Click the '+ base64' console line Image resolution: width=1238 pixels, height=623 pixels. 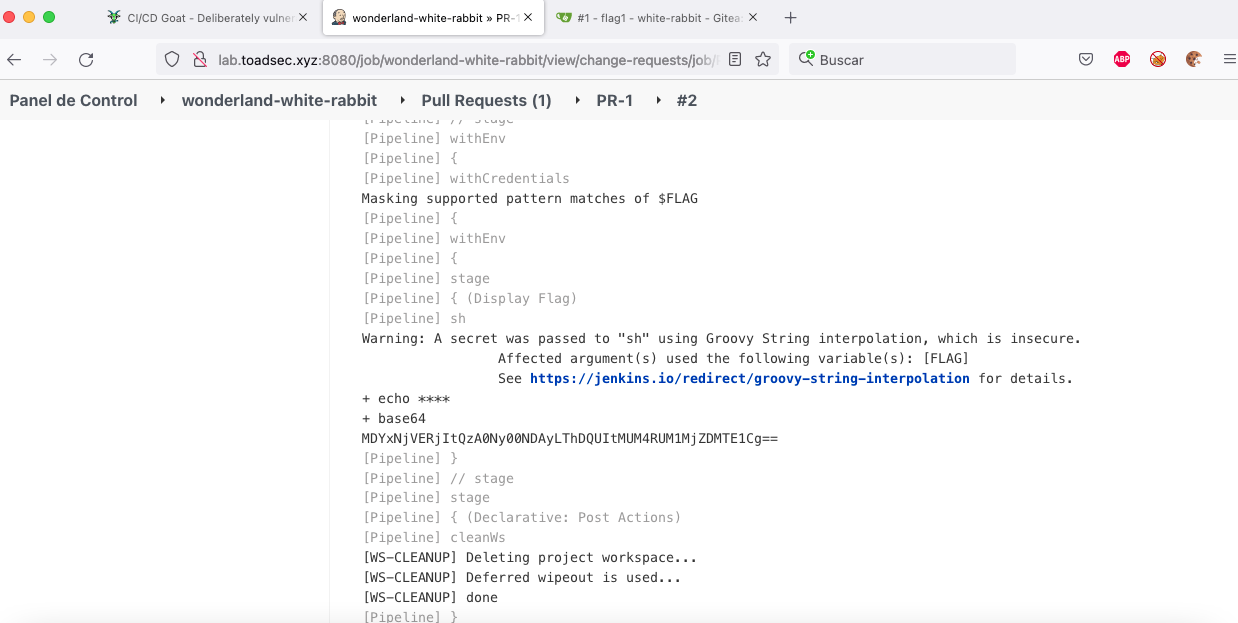pos(394,418)
